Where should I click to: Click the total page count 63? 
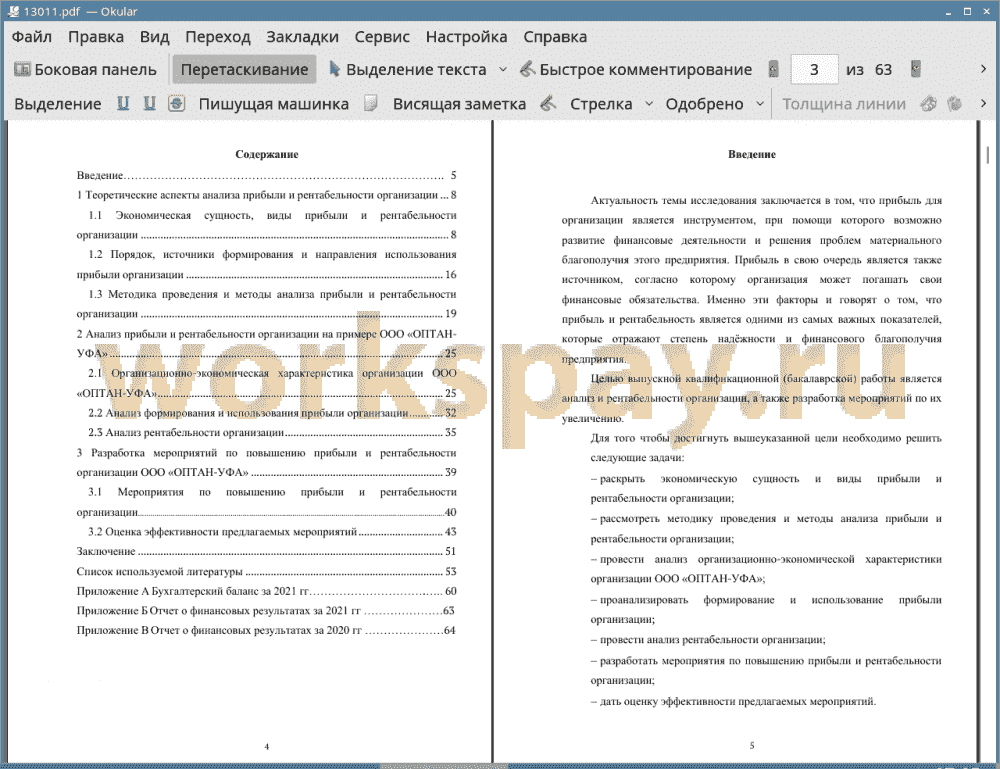(x=883, y=70)
